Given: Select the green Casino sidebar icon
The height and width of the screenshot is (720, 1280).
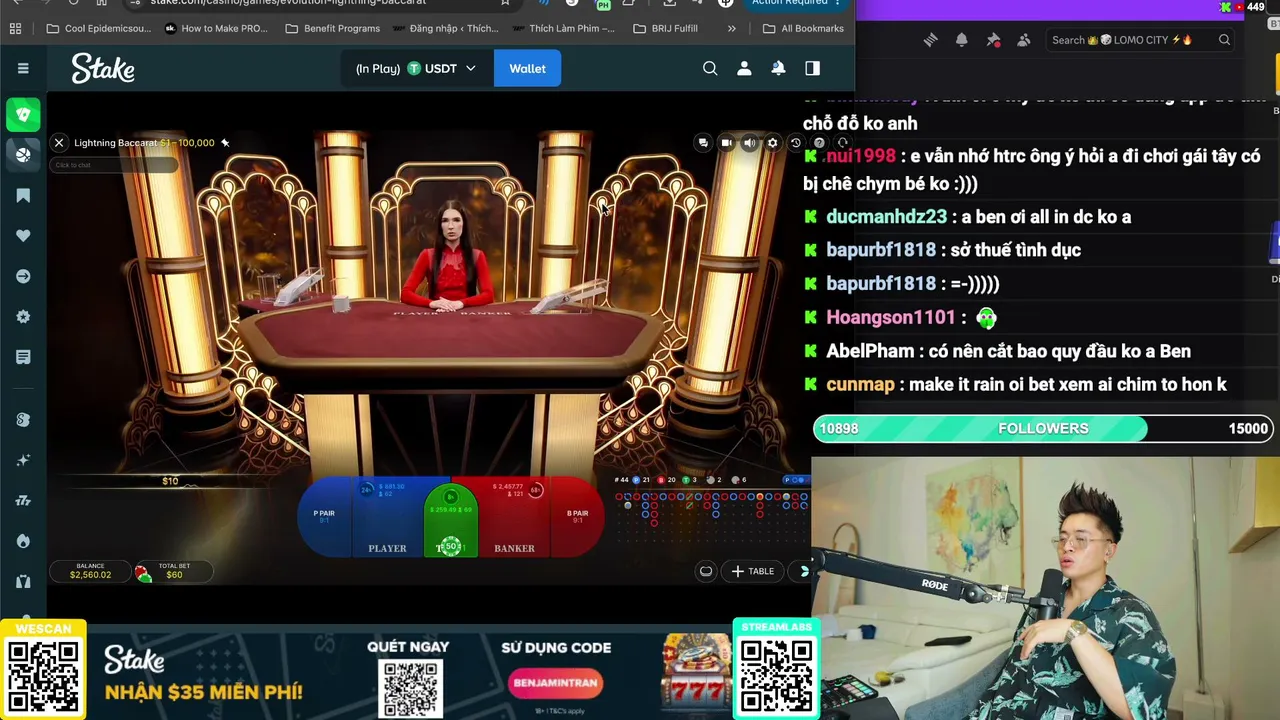Looking at the screenshot, I should point(23,114).
